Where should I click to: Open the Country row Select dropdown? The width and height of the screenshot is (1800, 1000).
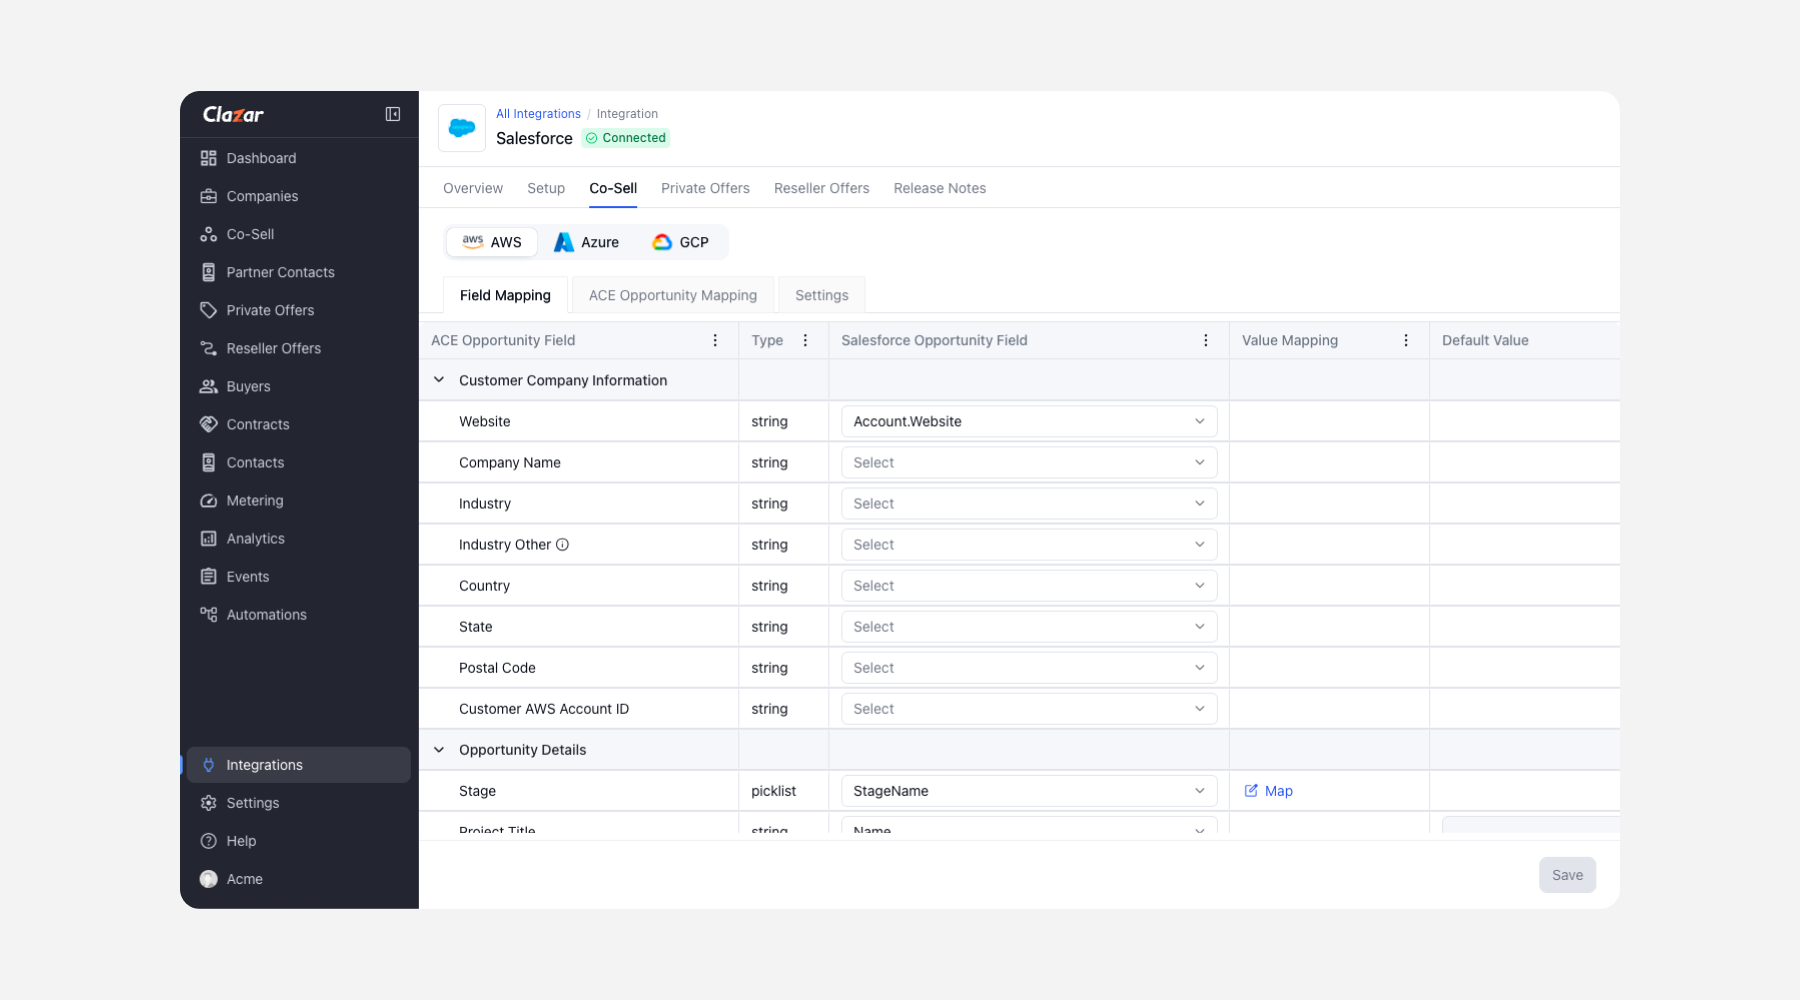pos(1029,586)
